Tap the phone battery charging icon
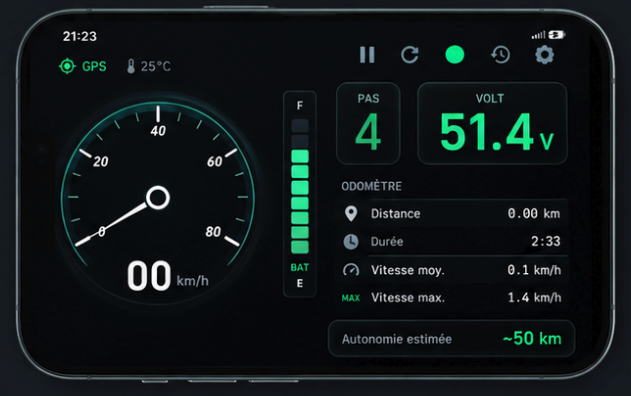The image size is (631, 396). pos(557,35)
